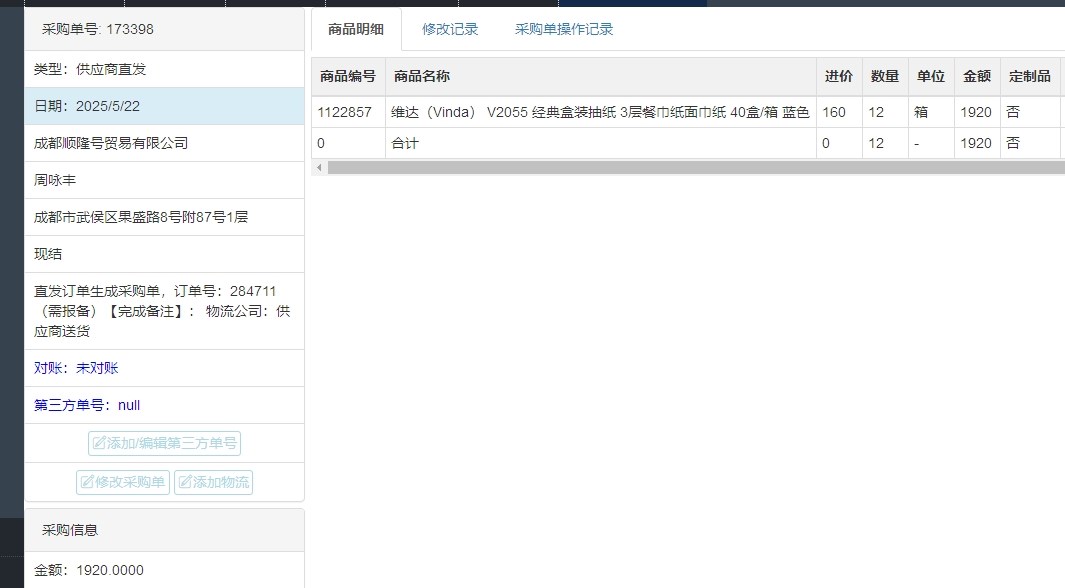Click the 对账: 未对账 status

coord(76,368)
